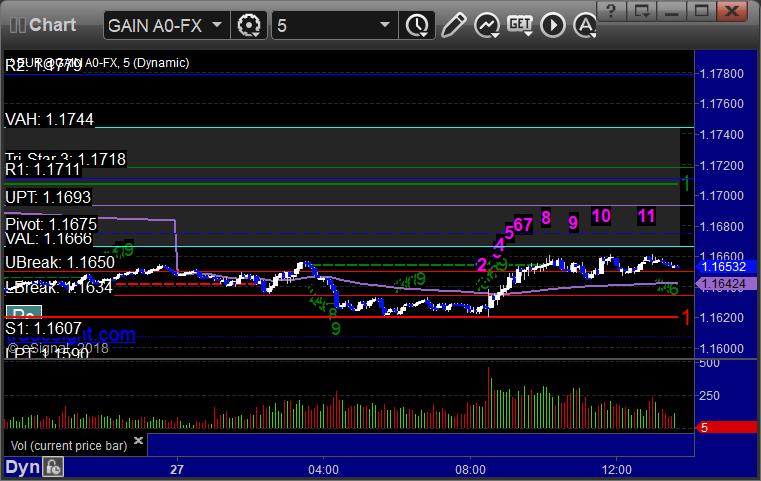Screen dimensions: 761x481
Task: Click the magenta count number 8
Action: point(546,218)
